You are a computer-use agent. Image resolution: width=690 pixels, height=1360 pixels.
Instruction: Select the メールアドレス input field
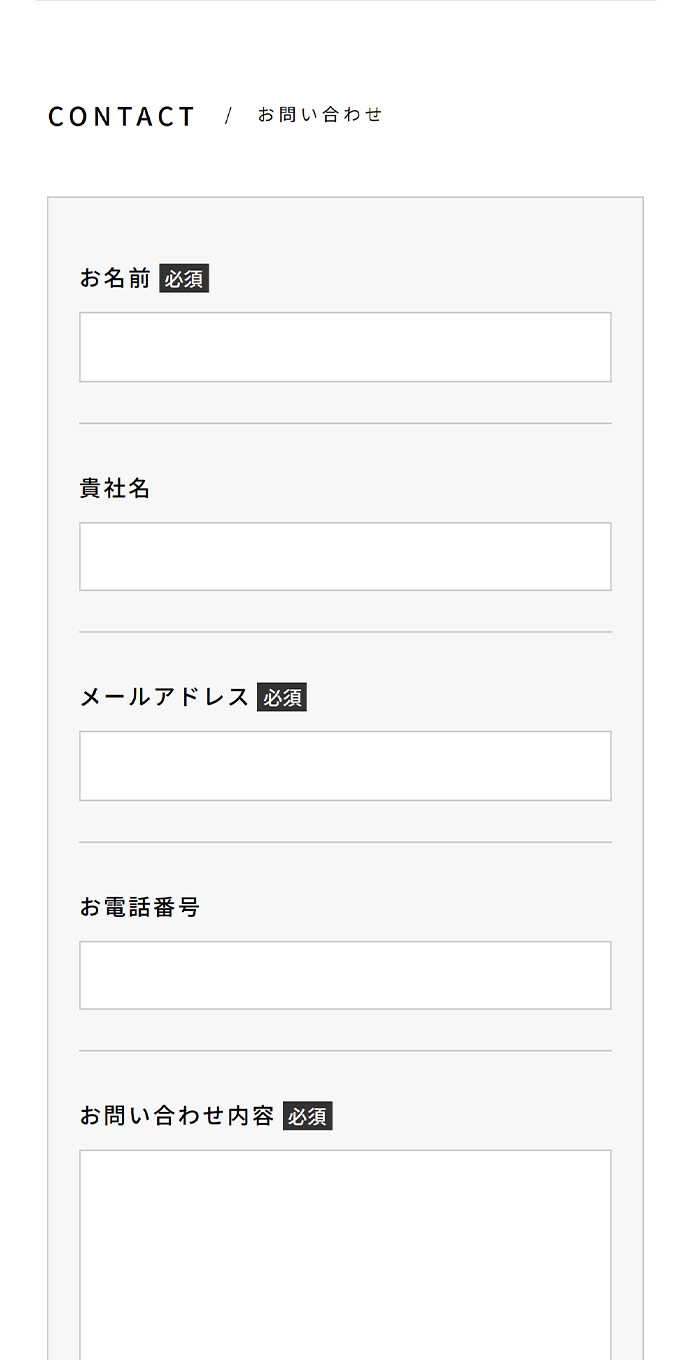[x=345, y=766]
